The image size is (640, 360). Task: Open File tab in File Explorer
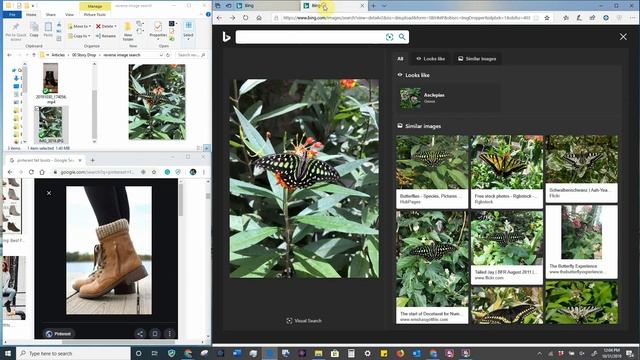click(x=12, y=14)
